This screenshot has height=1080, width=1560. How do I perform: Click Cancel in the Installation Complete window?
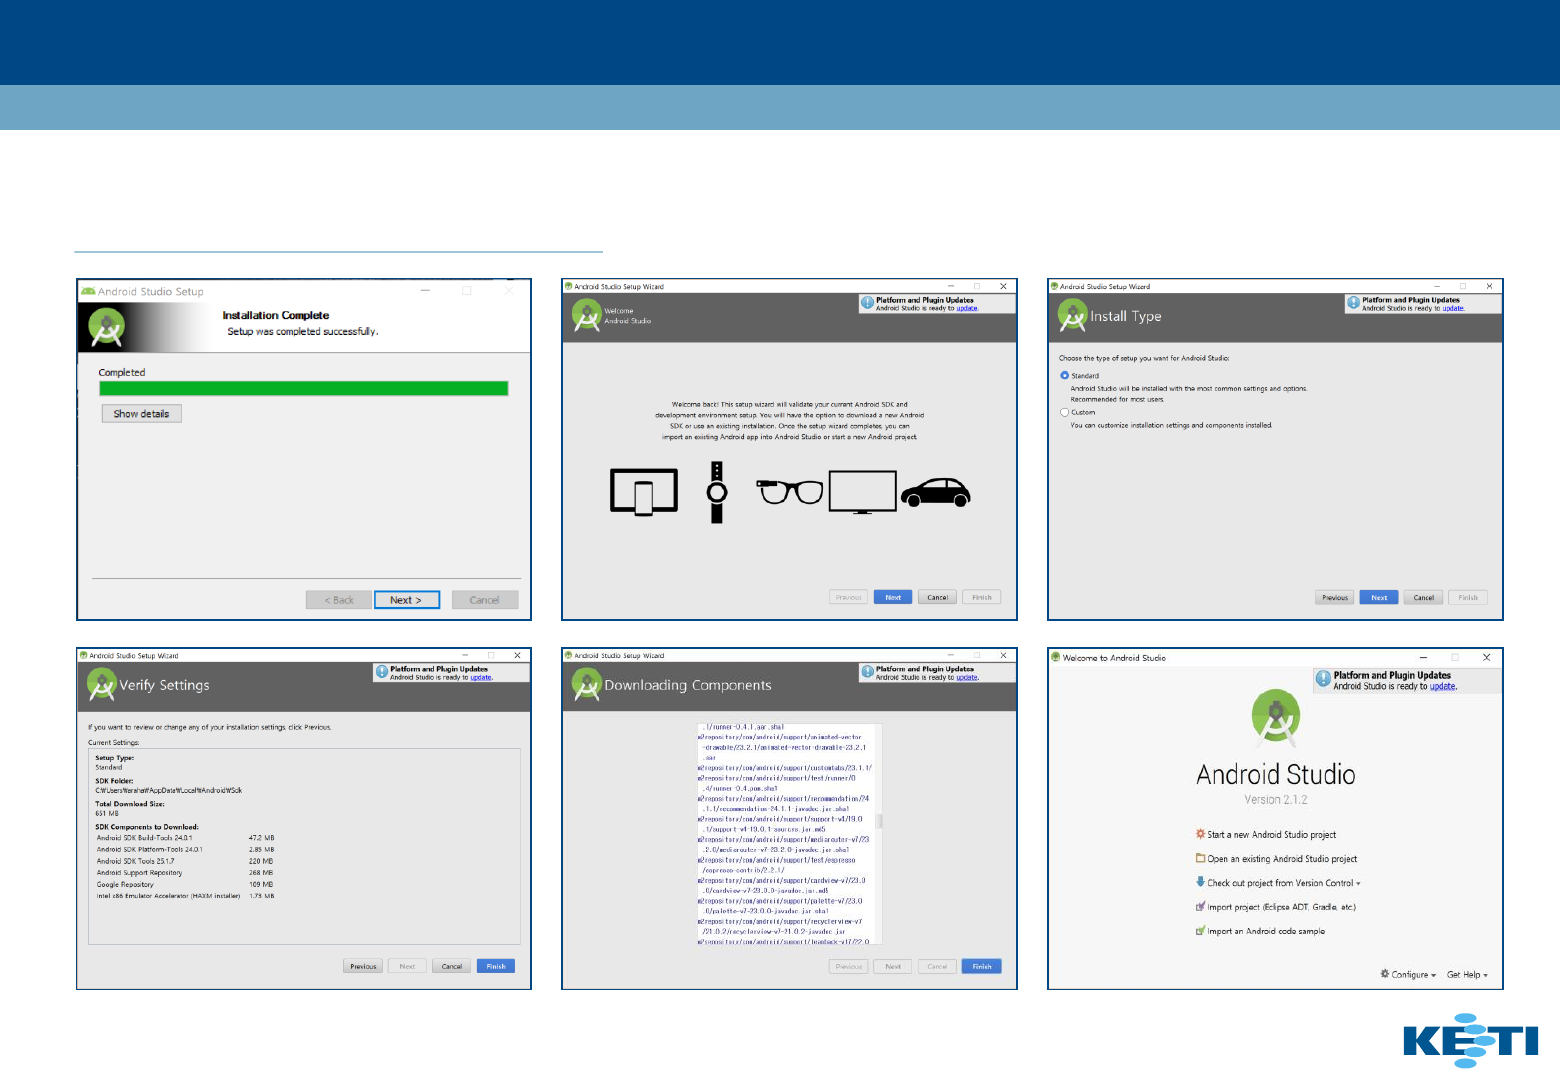(485, 600)
